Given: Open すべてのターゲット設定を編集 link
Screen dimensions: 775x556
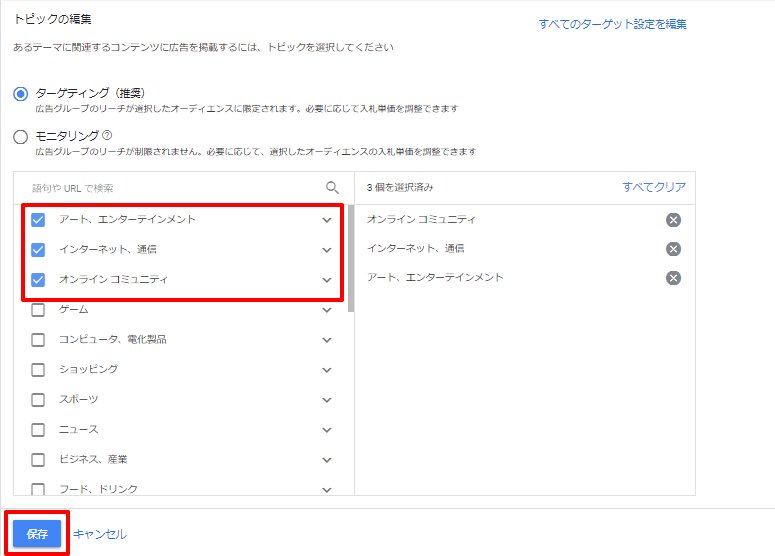Looking at the screenshot, I should click(x=612, y=24).
